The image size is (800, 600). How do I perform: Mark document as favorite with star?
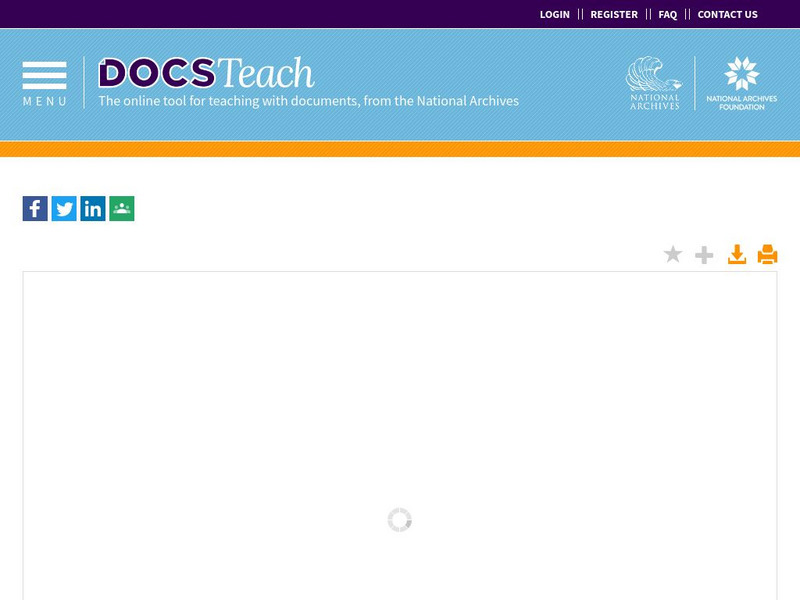pyautogui.click(x=673, y=254)
